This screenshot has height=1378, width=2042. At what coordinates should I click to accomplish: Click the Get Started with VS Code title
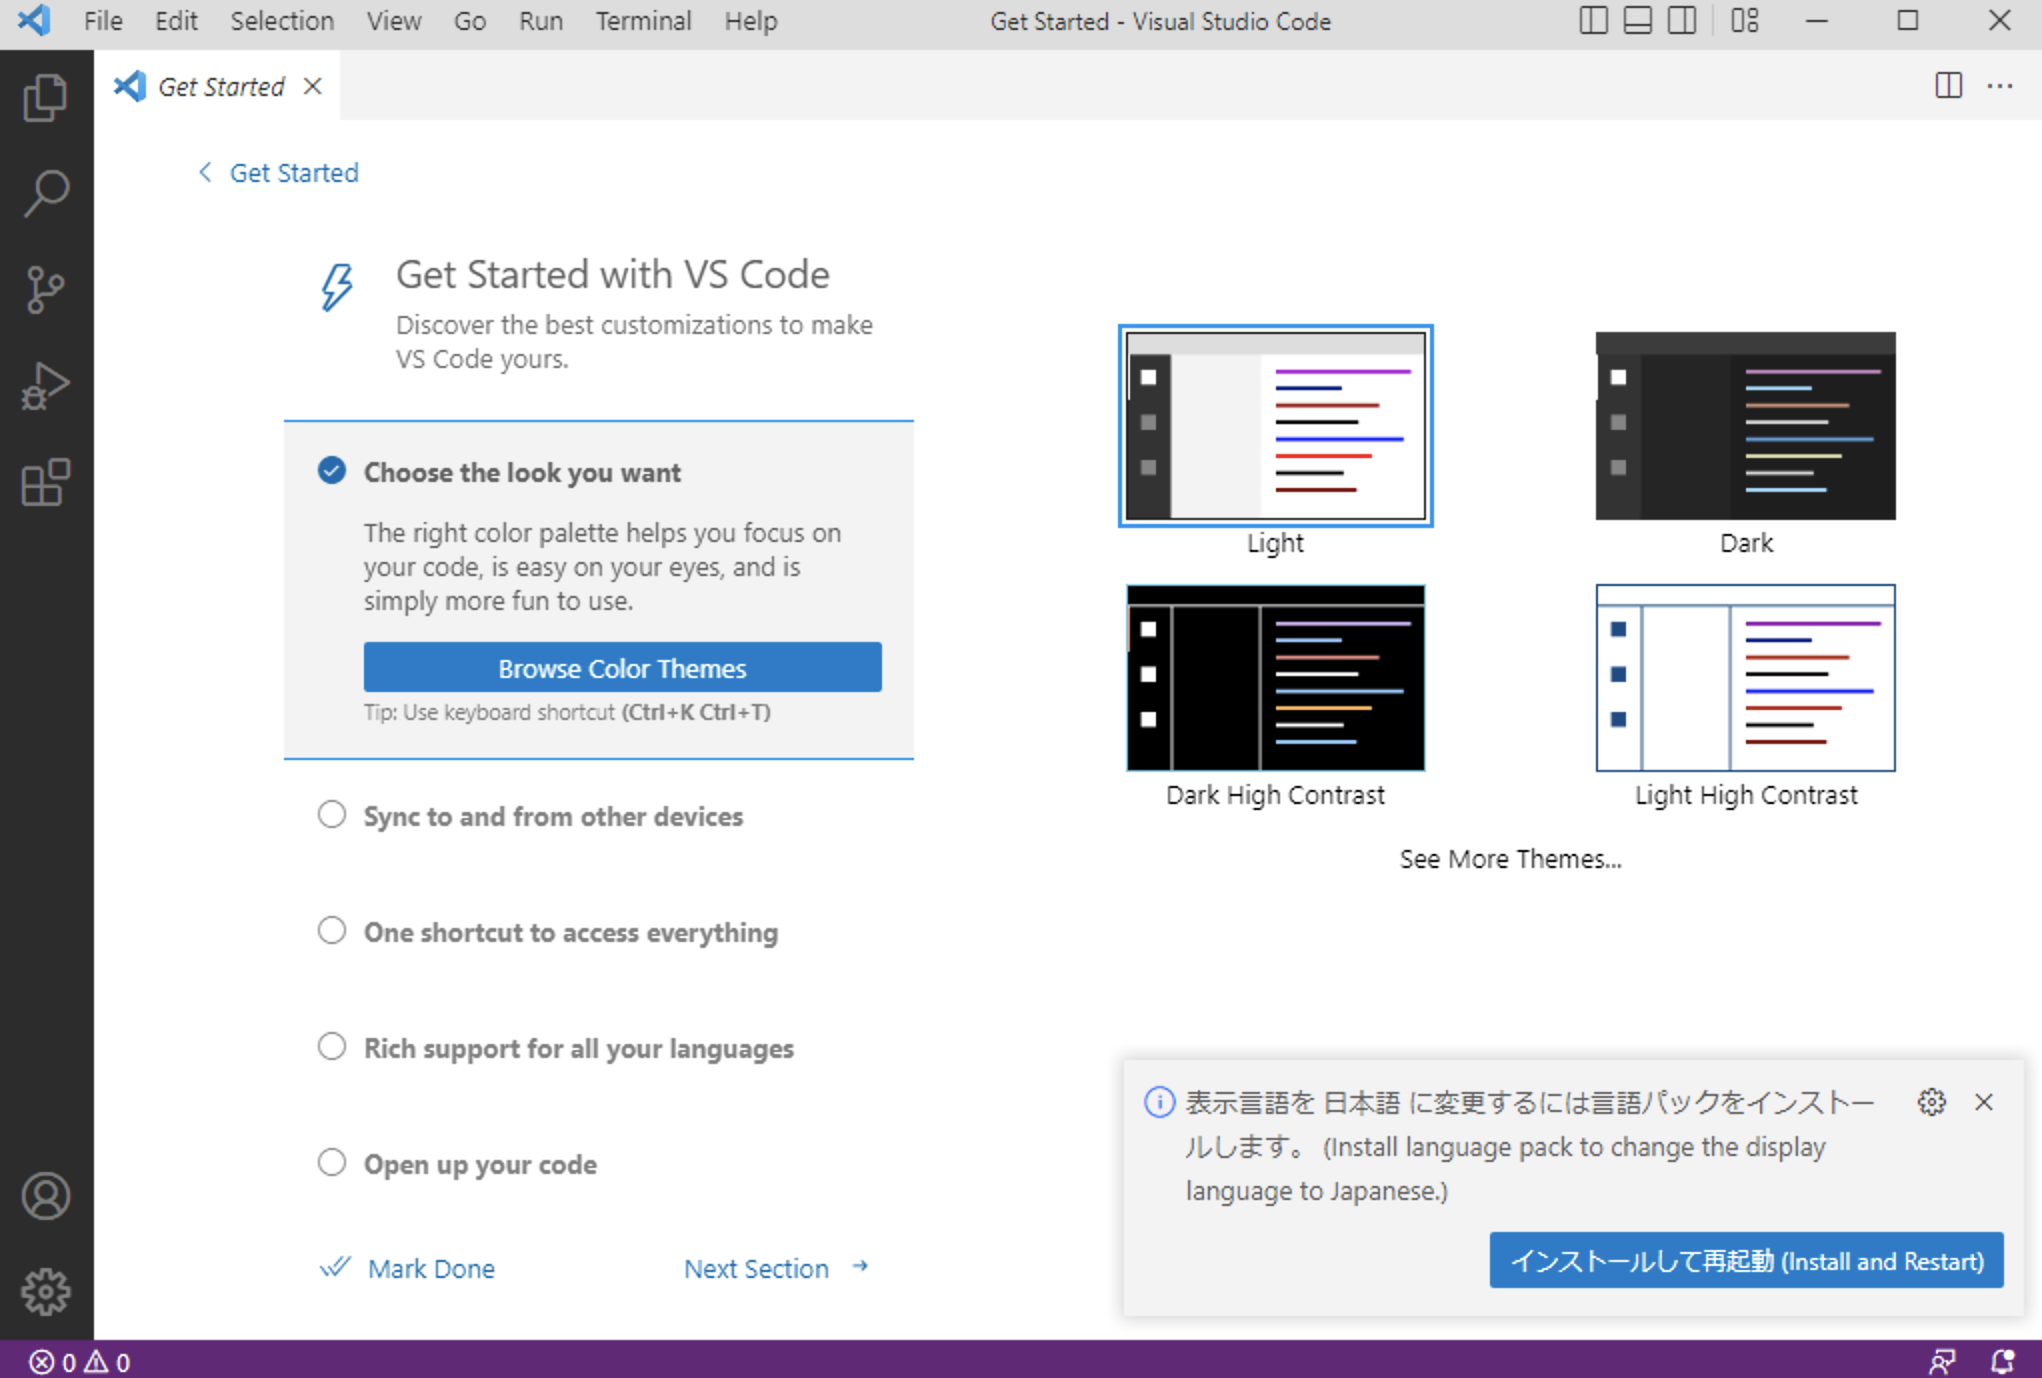click(612, 275)
